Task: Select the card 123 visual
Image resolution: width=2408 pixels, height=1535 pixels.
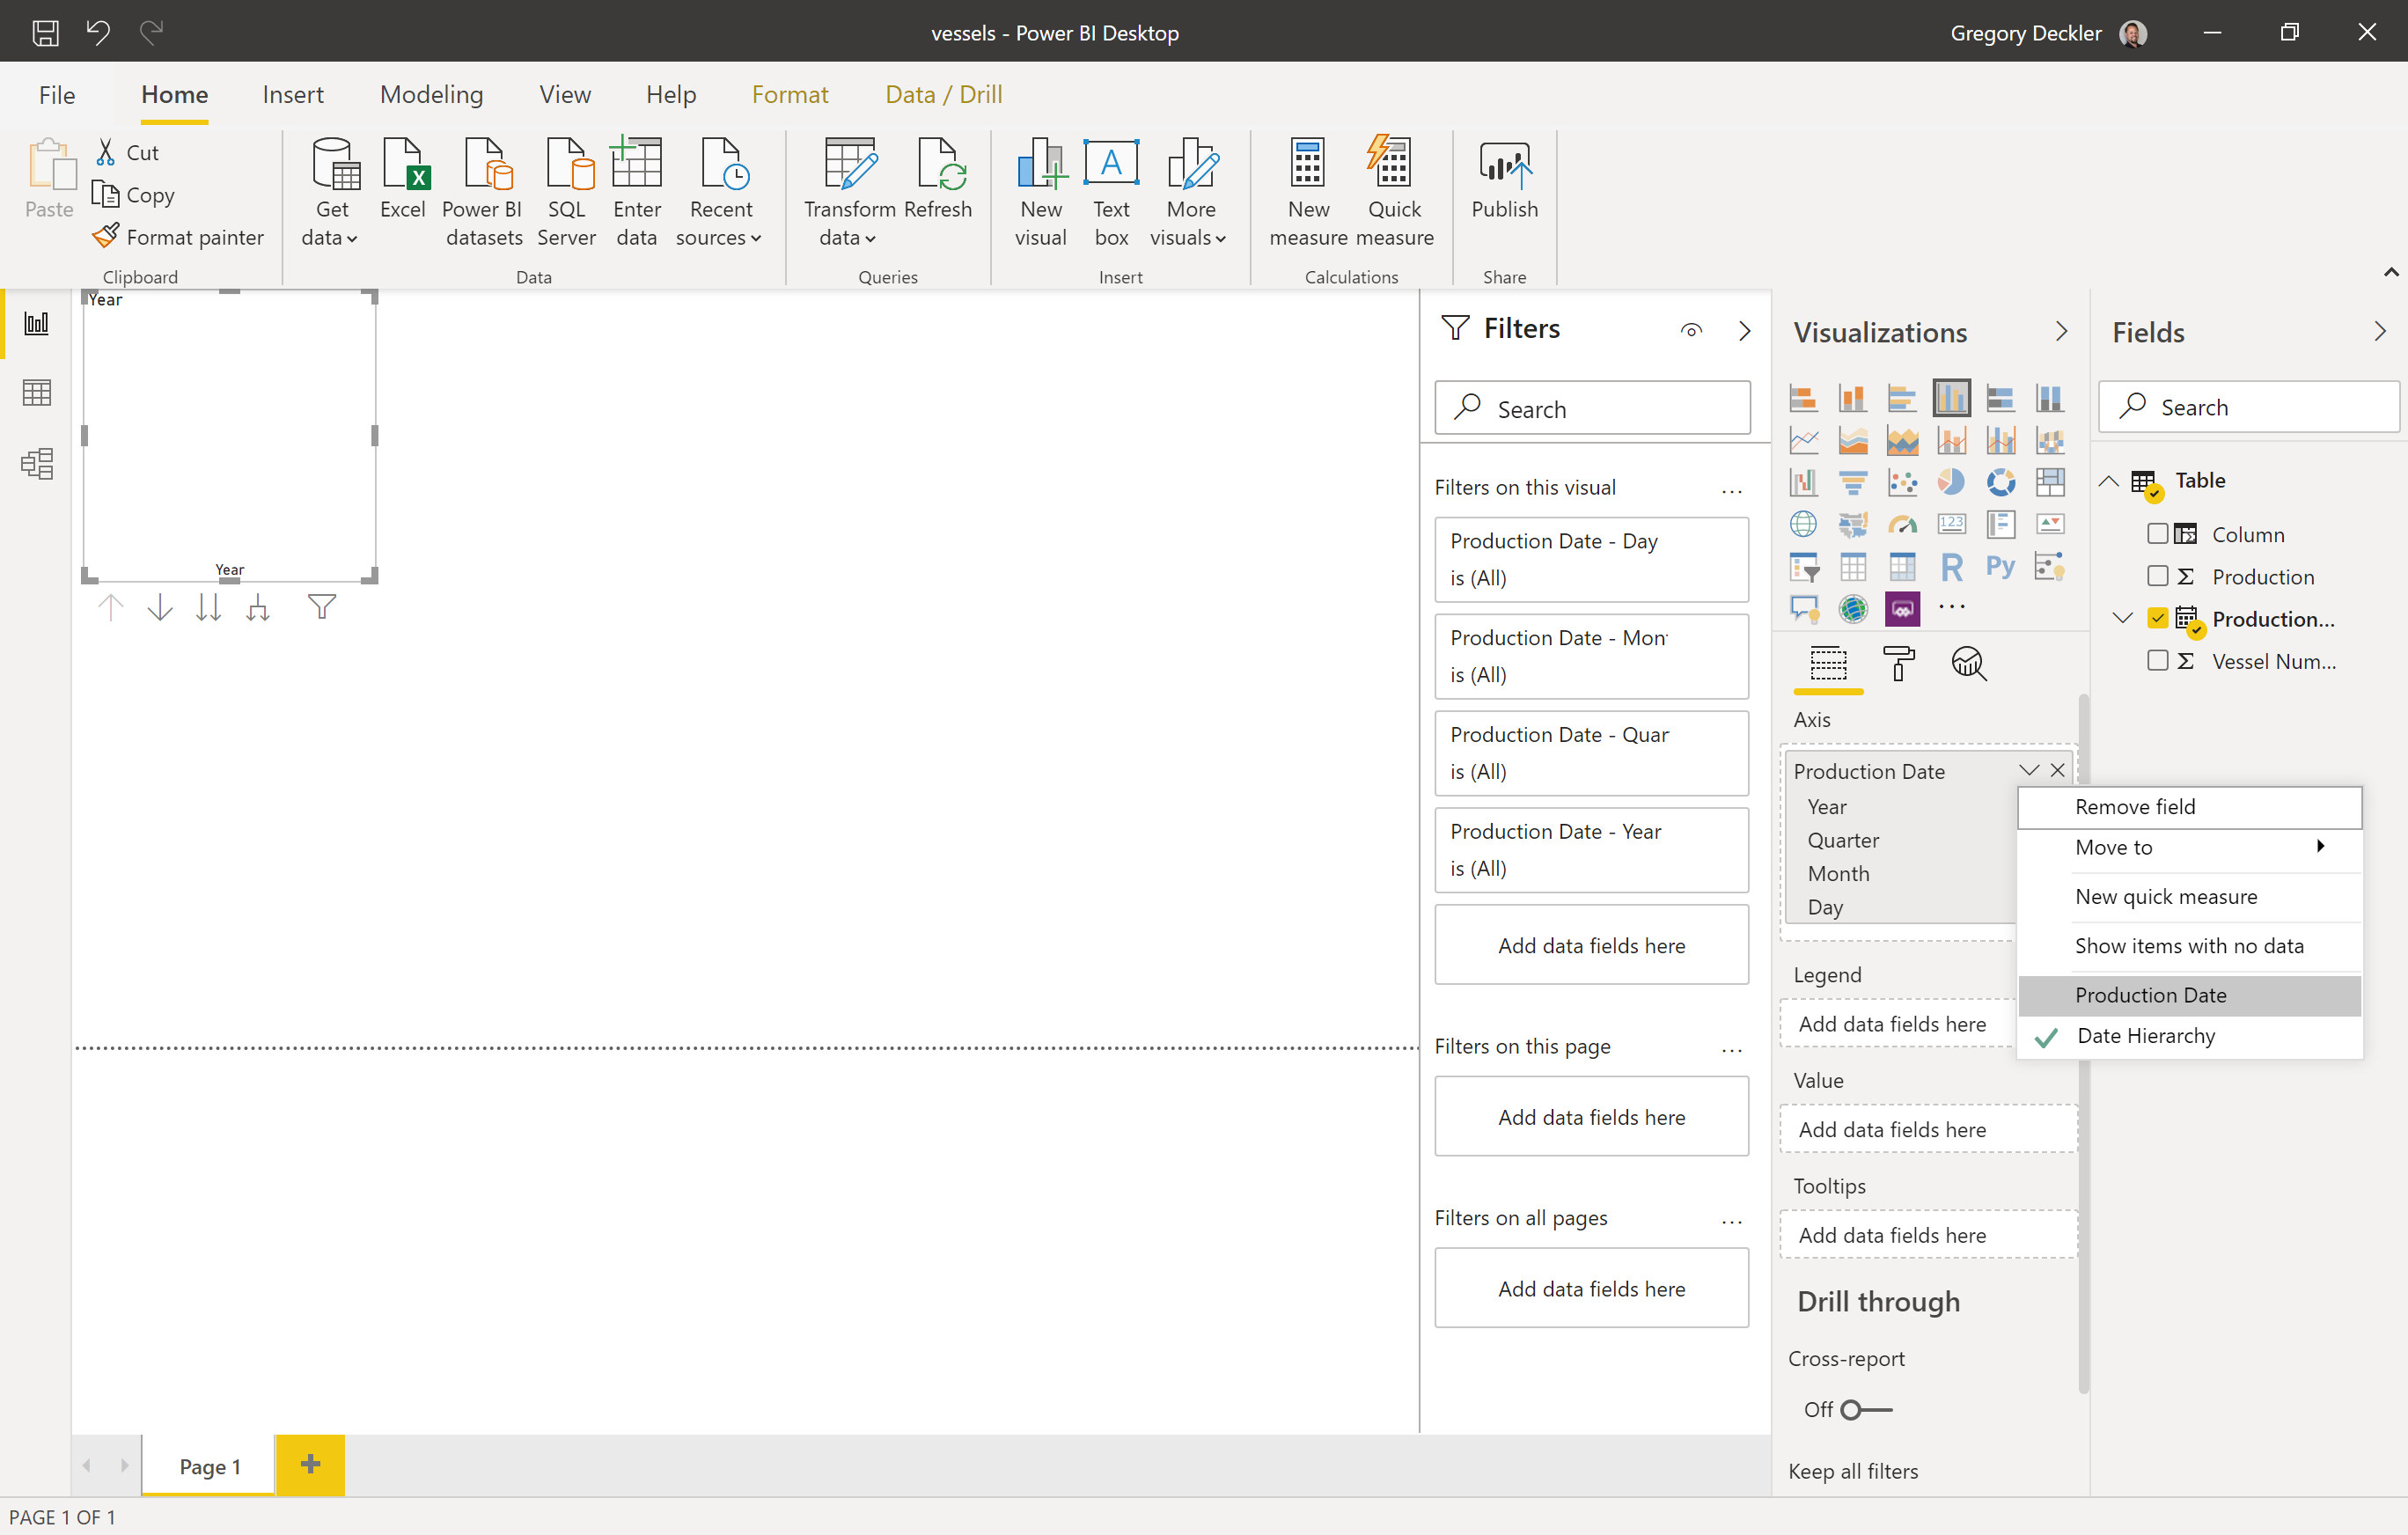Action: point(1951,524)
